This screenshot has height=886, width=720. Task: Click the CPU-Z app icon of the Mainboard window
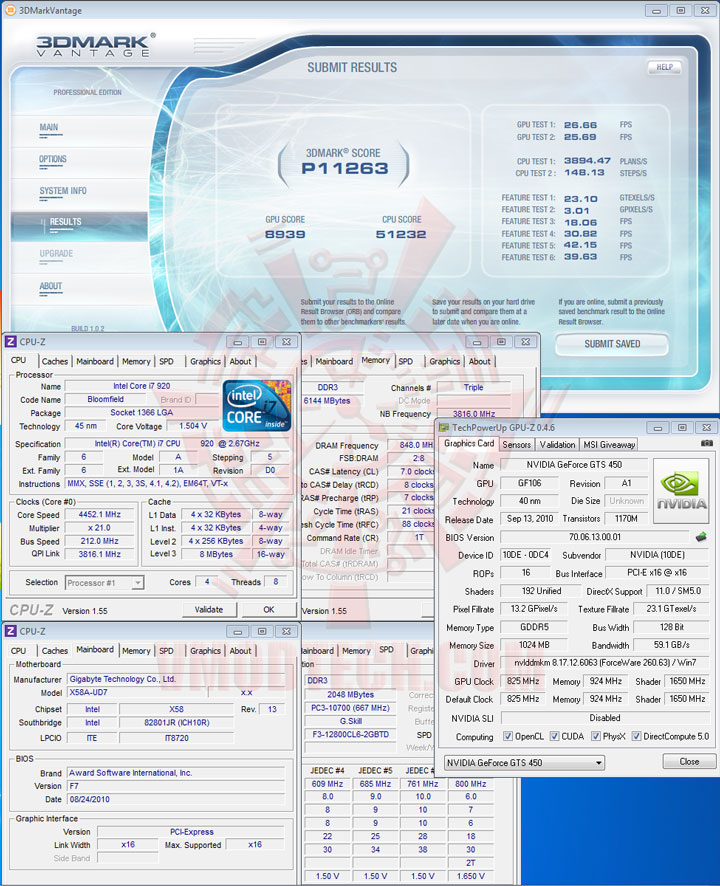point(10,631)
